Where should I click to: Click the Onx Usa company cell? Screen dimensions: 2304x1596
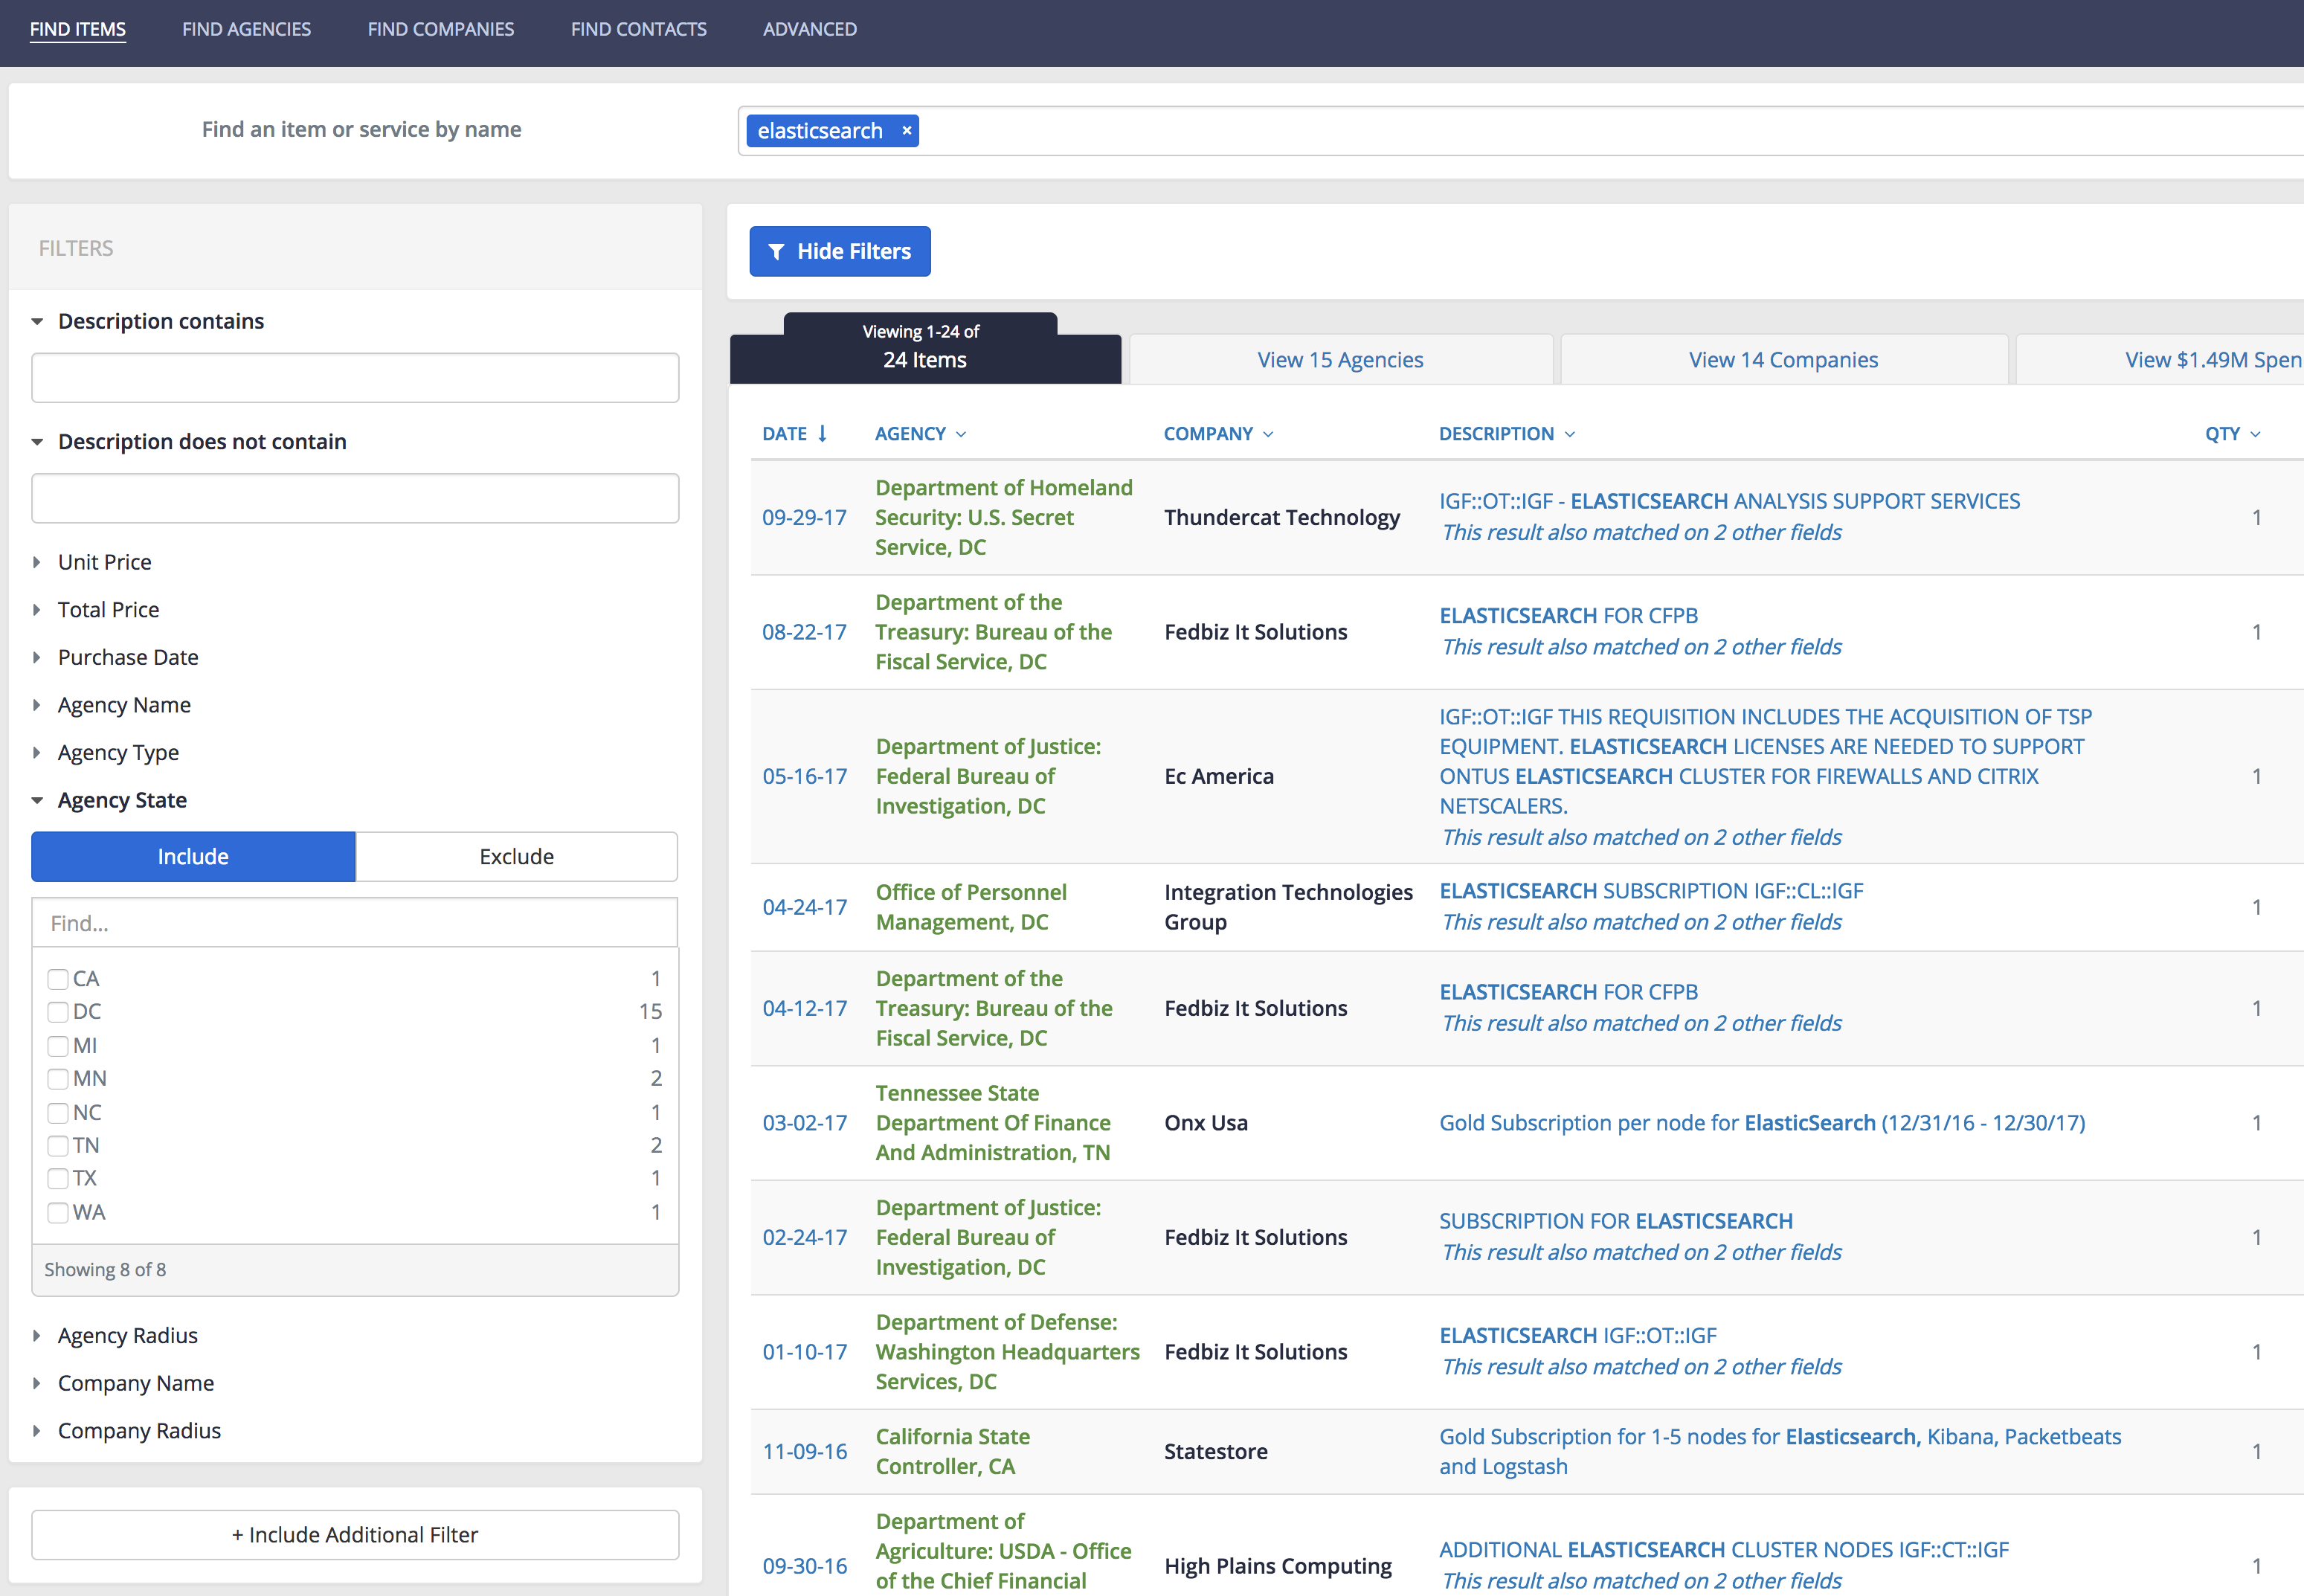tap(1205, 1122)
